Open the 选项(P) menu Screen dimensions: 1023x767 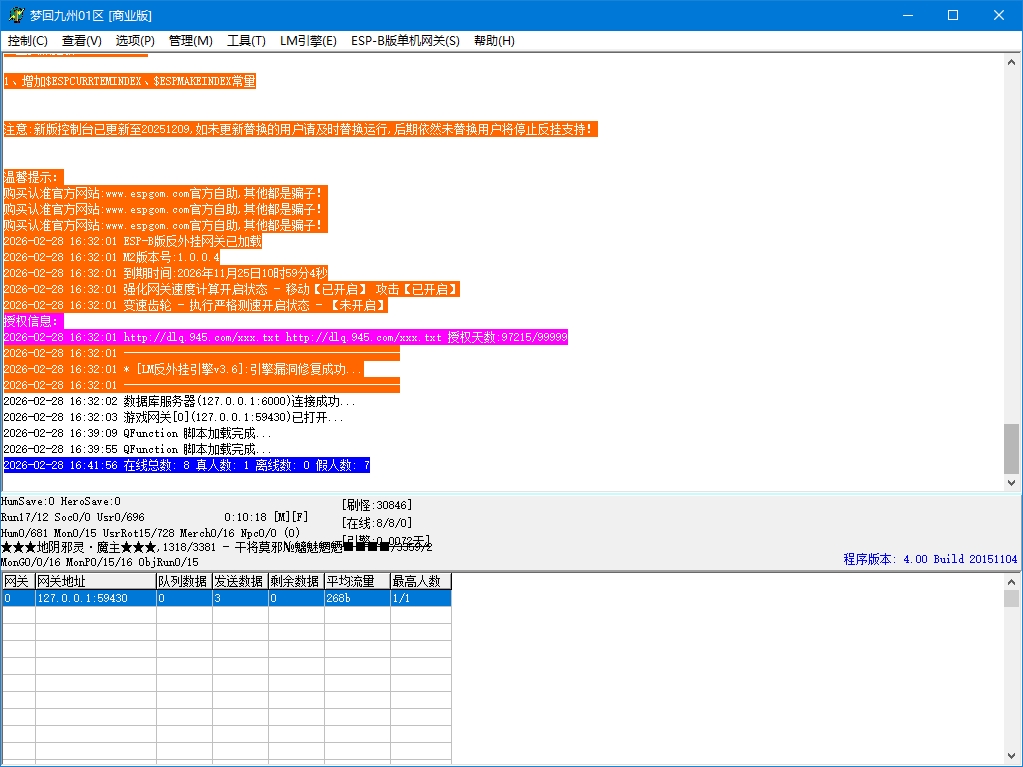(x=135, y=41)
